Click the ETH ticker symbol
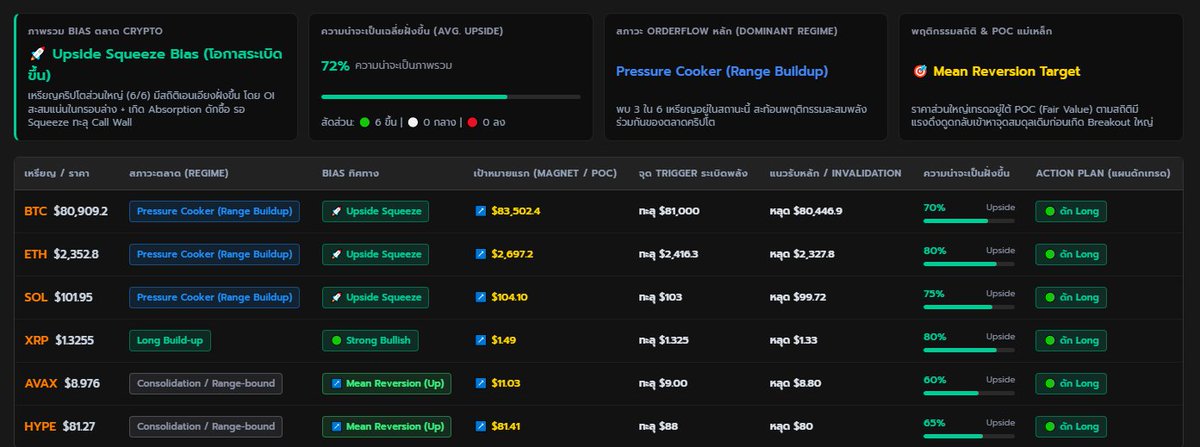The image size is (1200, 447). (36, 254)
